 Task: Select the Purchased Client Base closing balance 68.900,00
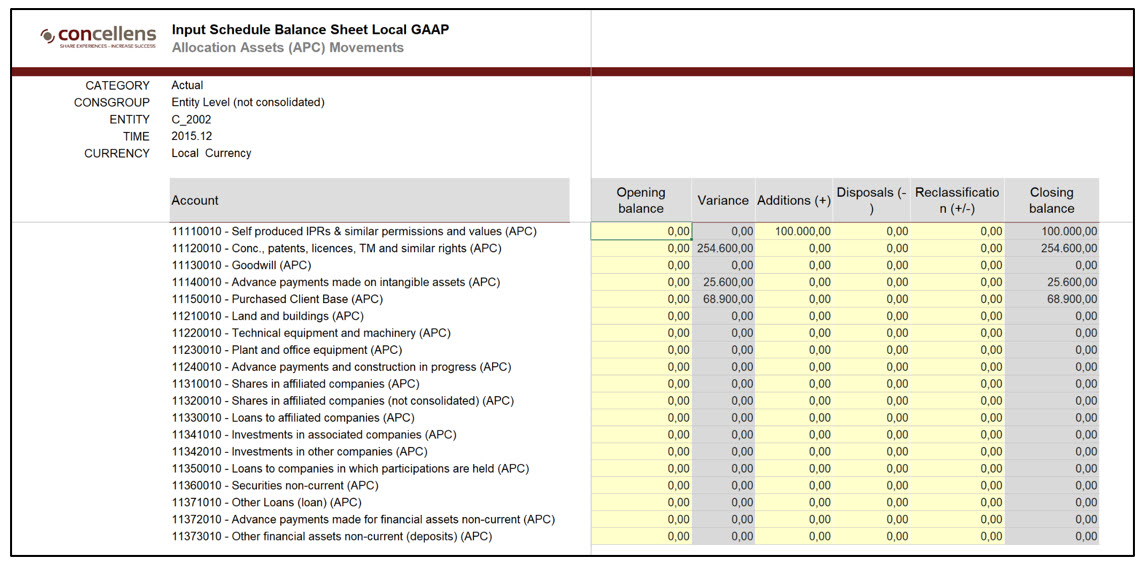click(1051, 299)
